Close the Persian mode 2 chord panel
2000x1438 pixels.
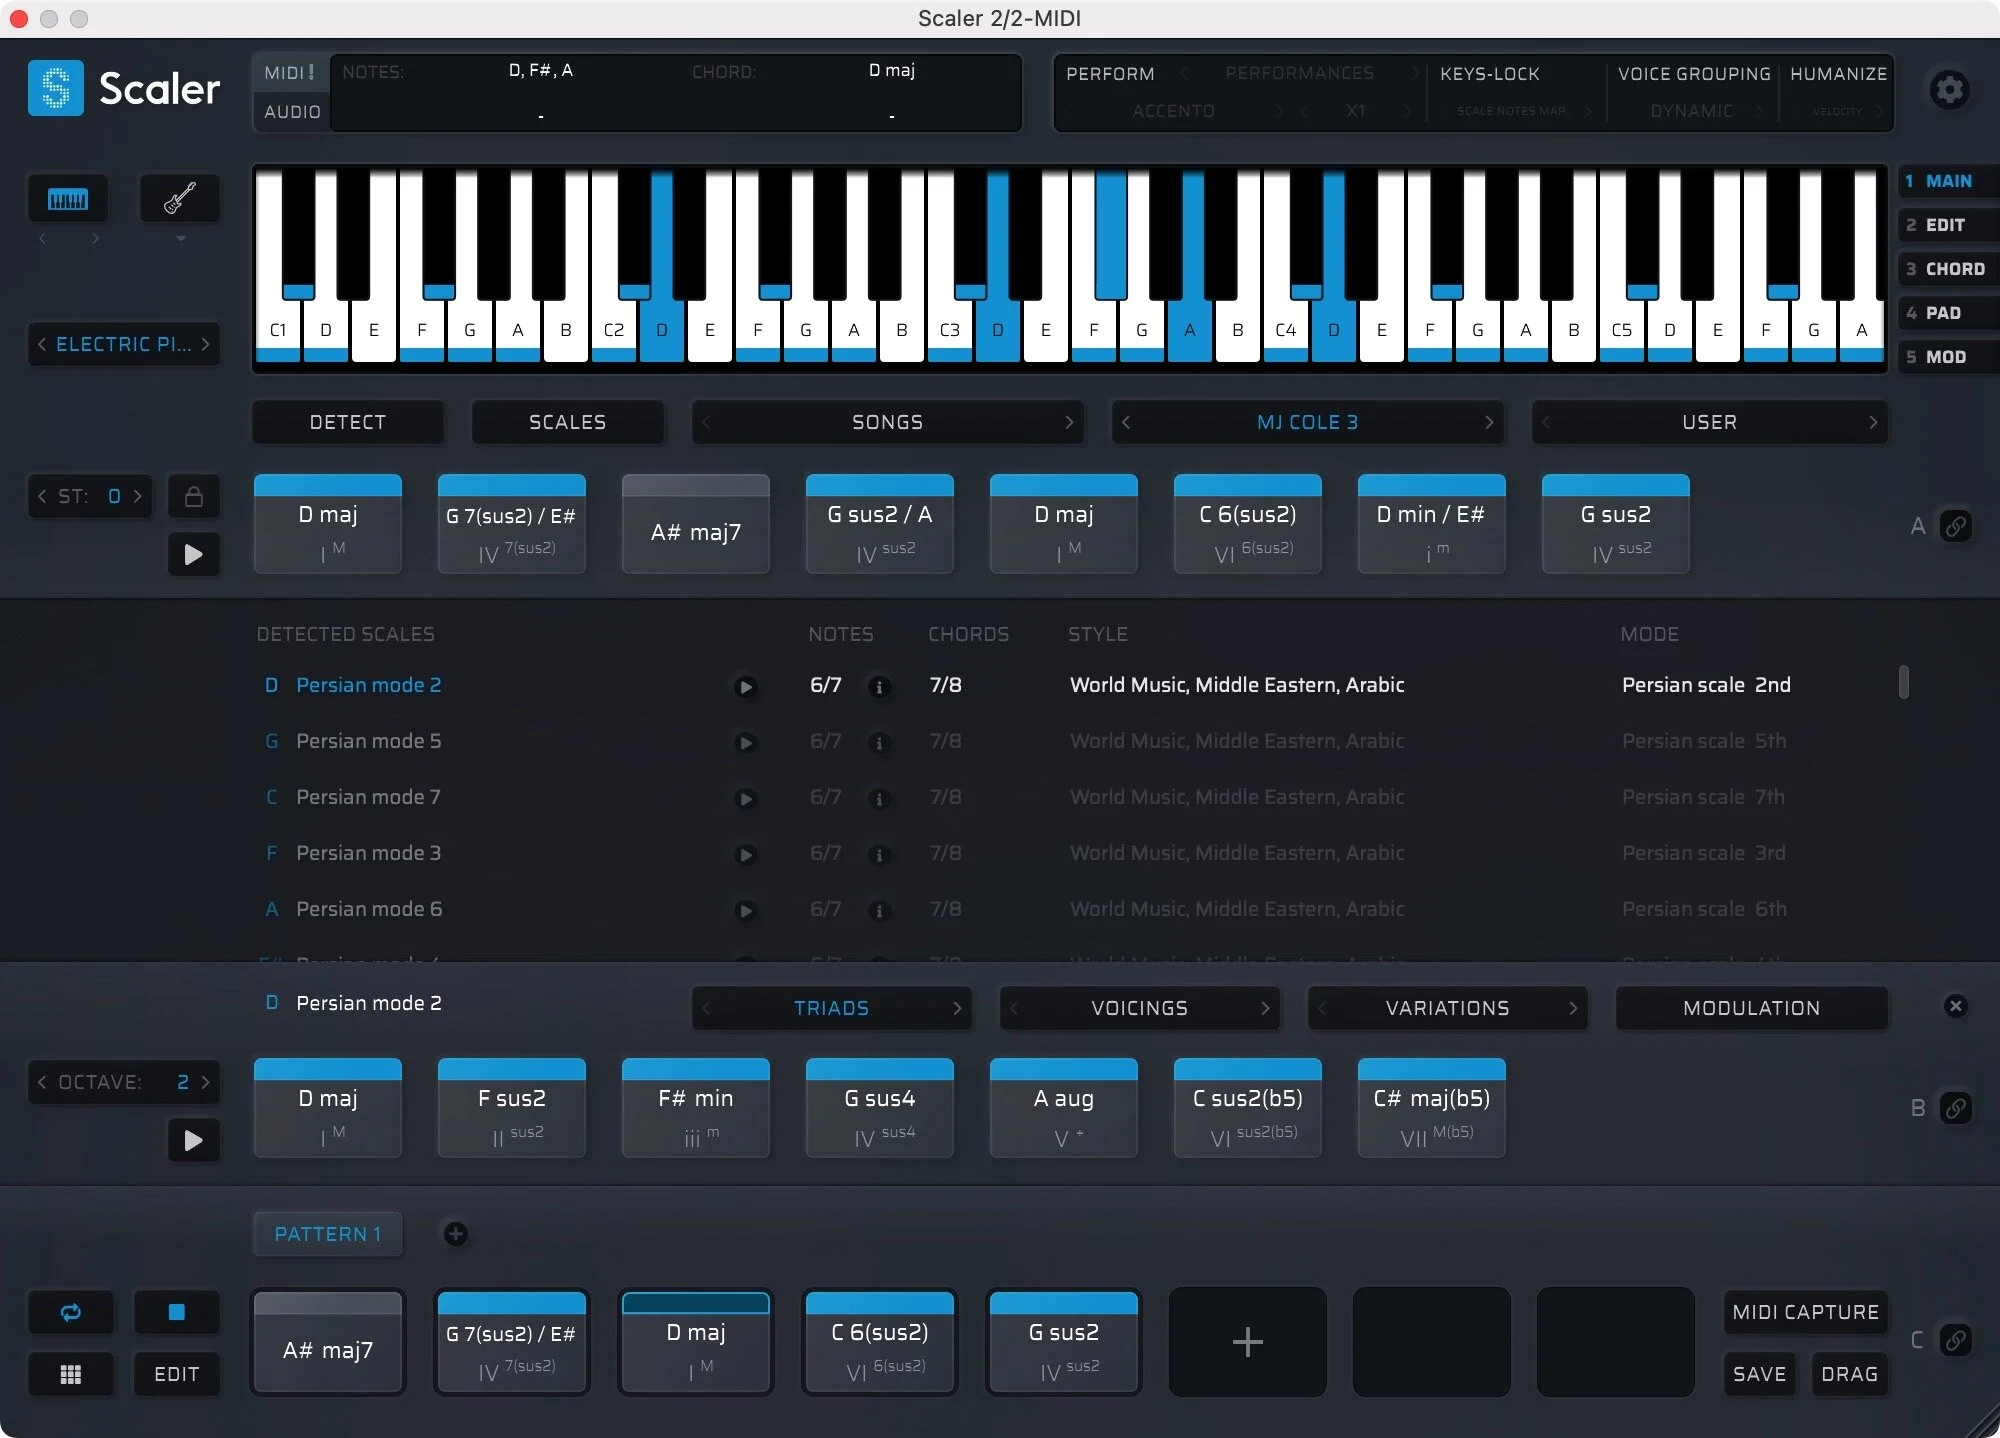coord(1956,1007)
